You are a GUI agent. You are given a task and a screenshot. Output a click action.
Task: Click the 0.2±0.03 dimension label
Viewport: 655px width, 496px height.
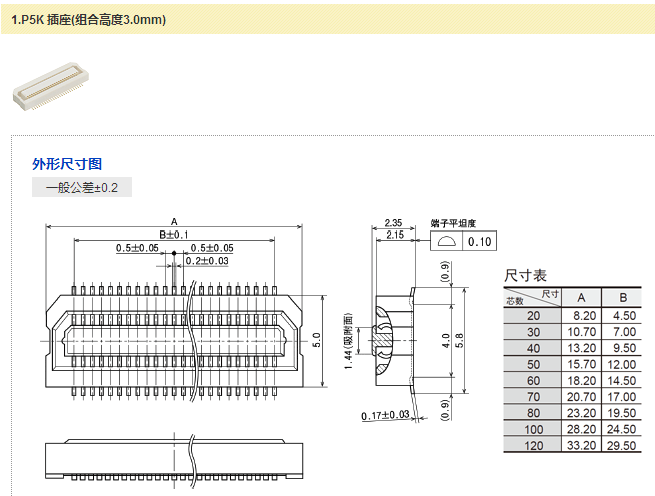[x=206, y=261]
